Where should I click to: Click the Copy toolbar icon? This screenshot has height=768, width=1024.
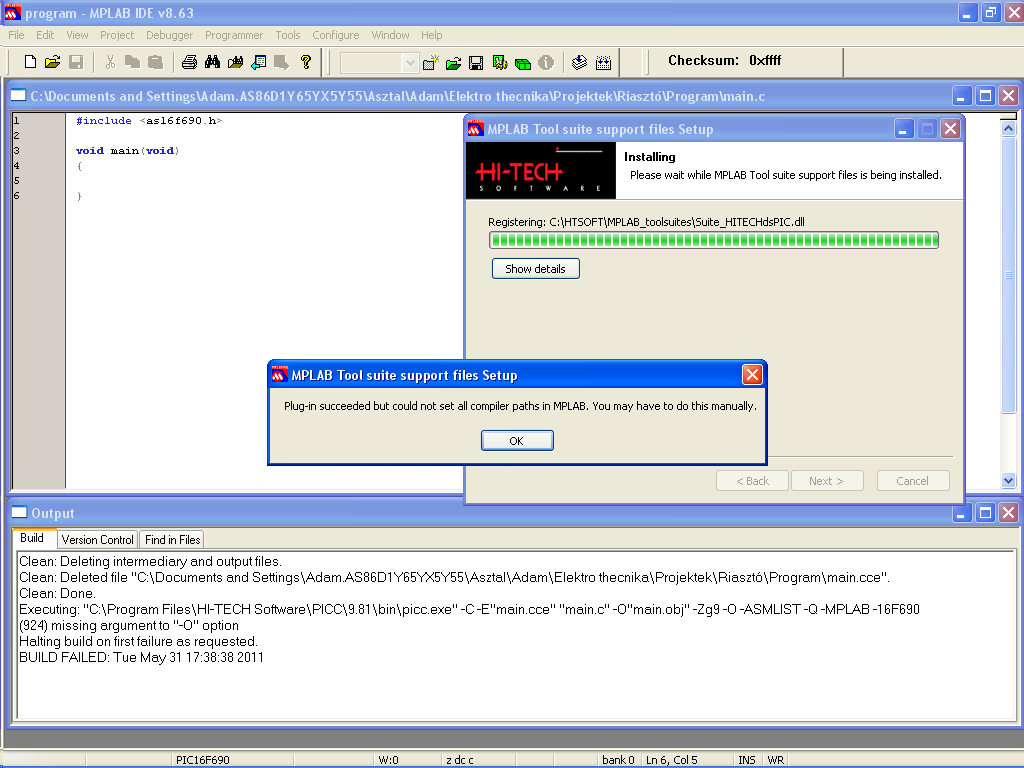(x=133, y=62)
